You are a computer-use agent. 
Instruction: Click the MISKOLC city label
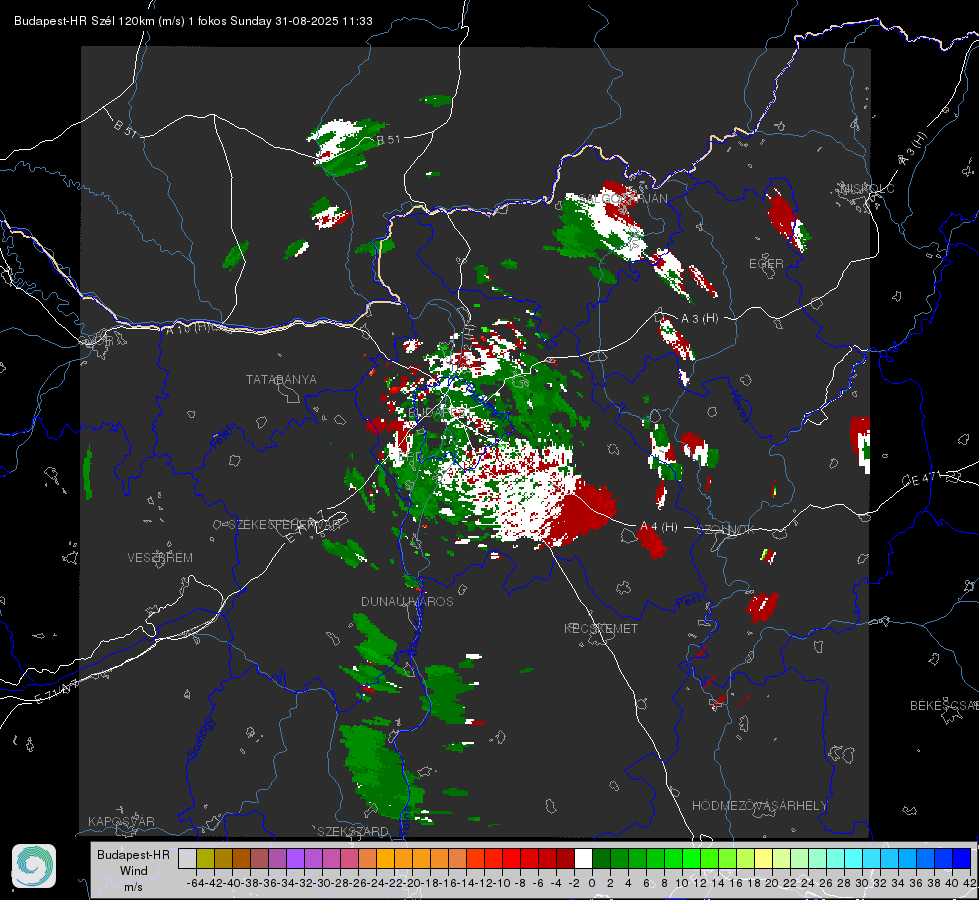[867, 188]
